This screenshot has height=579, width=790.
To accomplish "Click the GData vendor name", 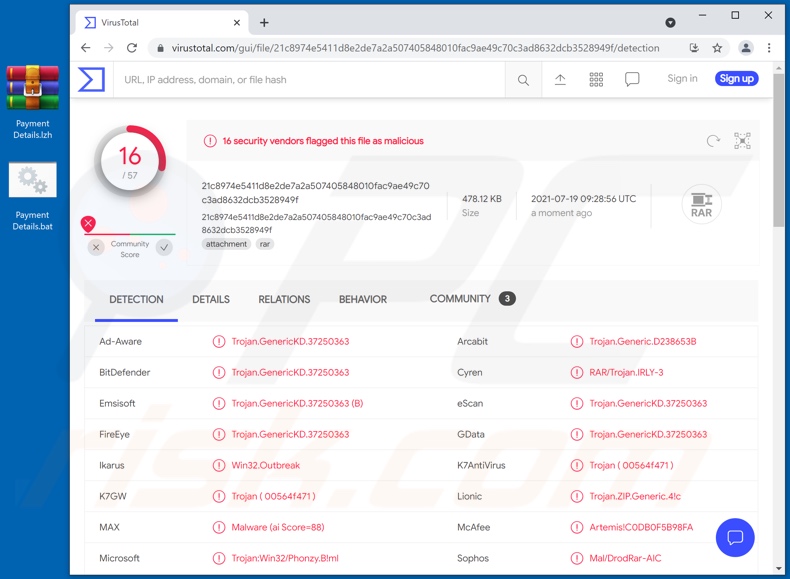I will click(471, 434).
